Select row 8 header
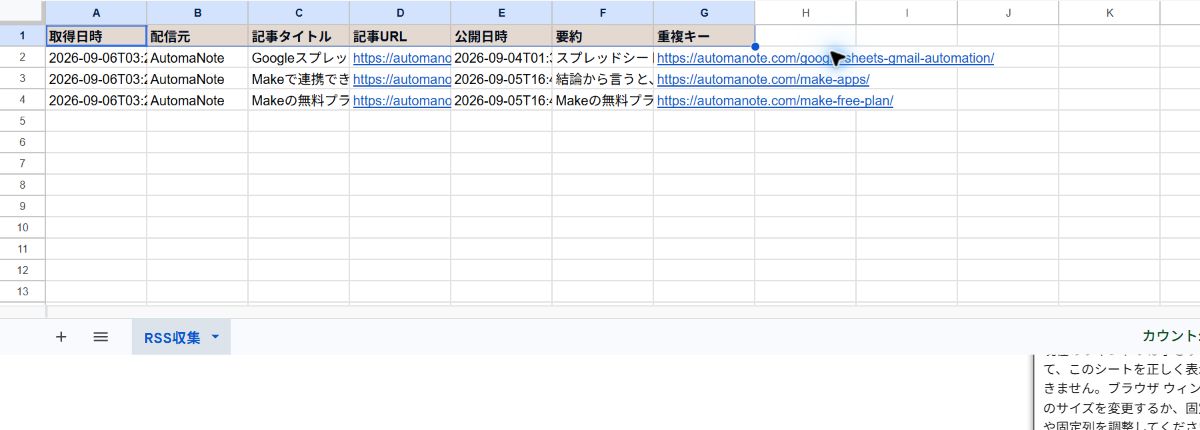This screenshot has width=1200, height=430. 22,184
